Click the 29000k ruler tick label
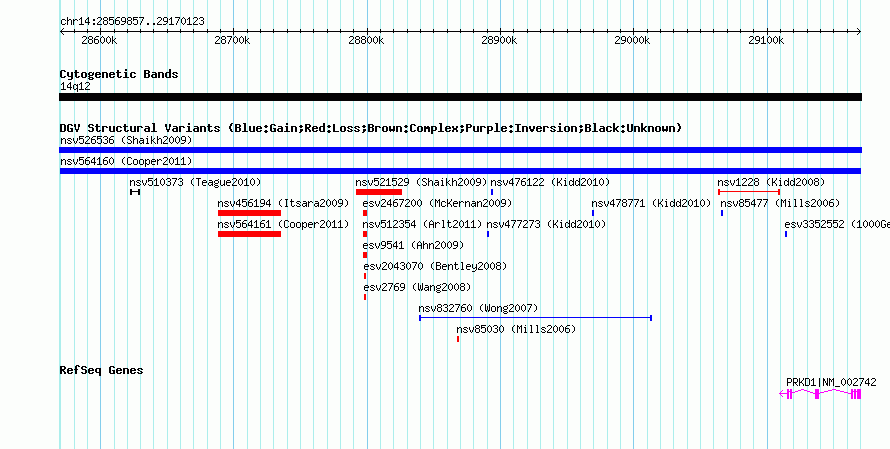The width and height of the screenshot is (890, 449). point(632,40)
